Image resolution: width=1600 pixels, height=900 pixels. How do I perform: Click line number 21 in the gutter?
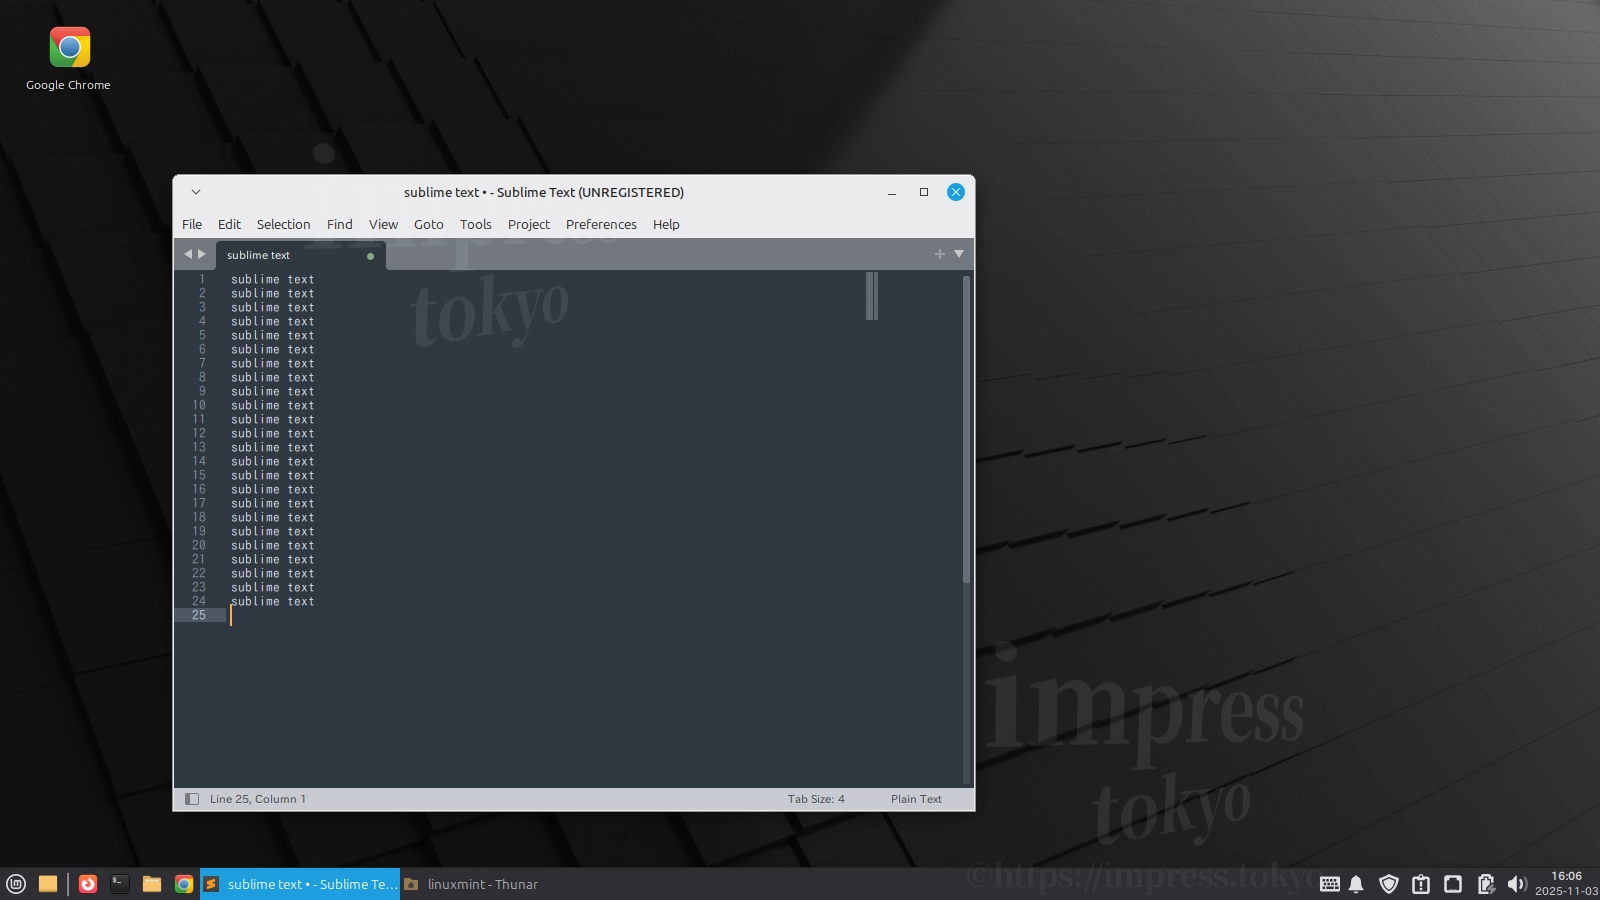[199, 560]
